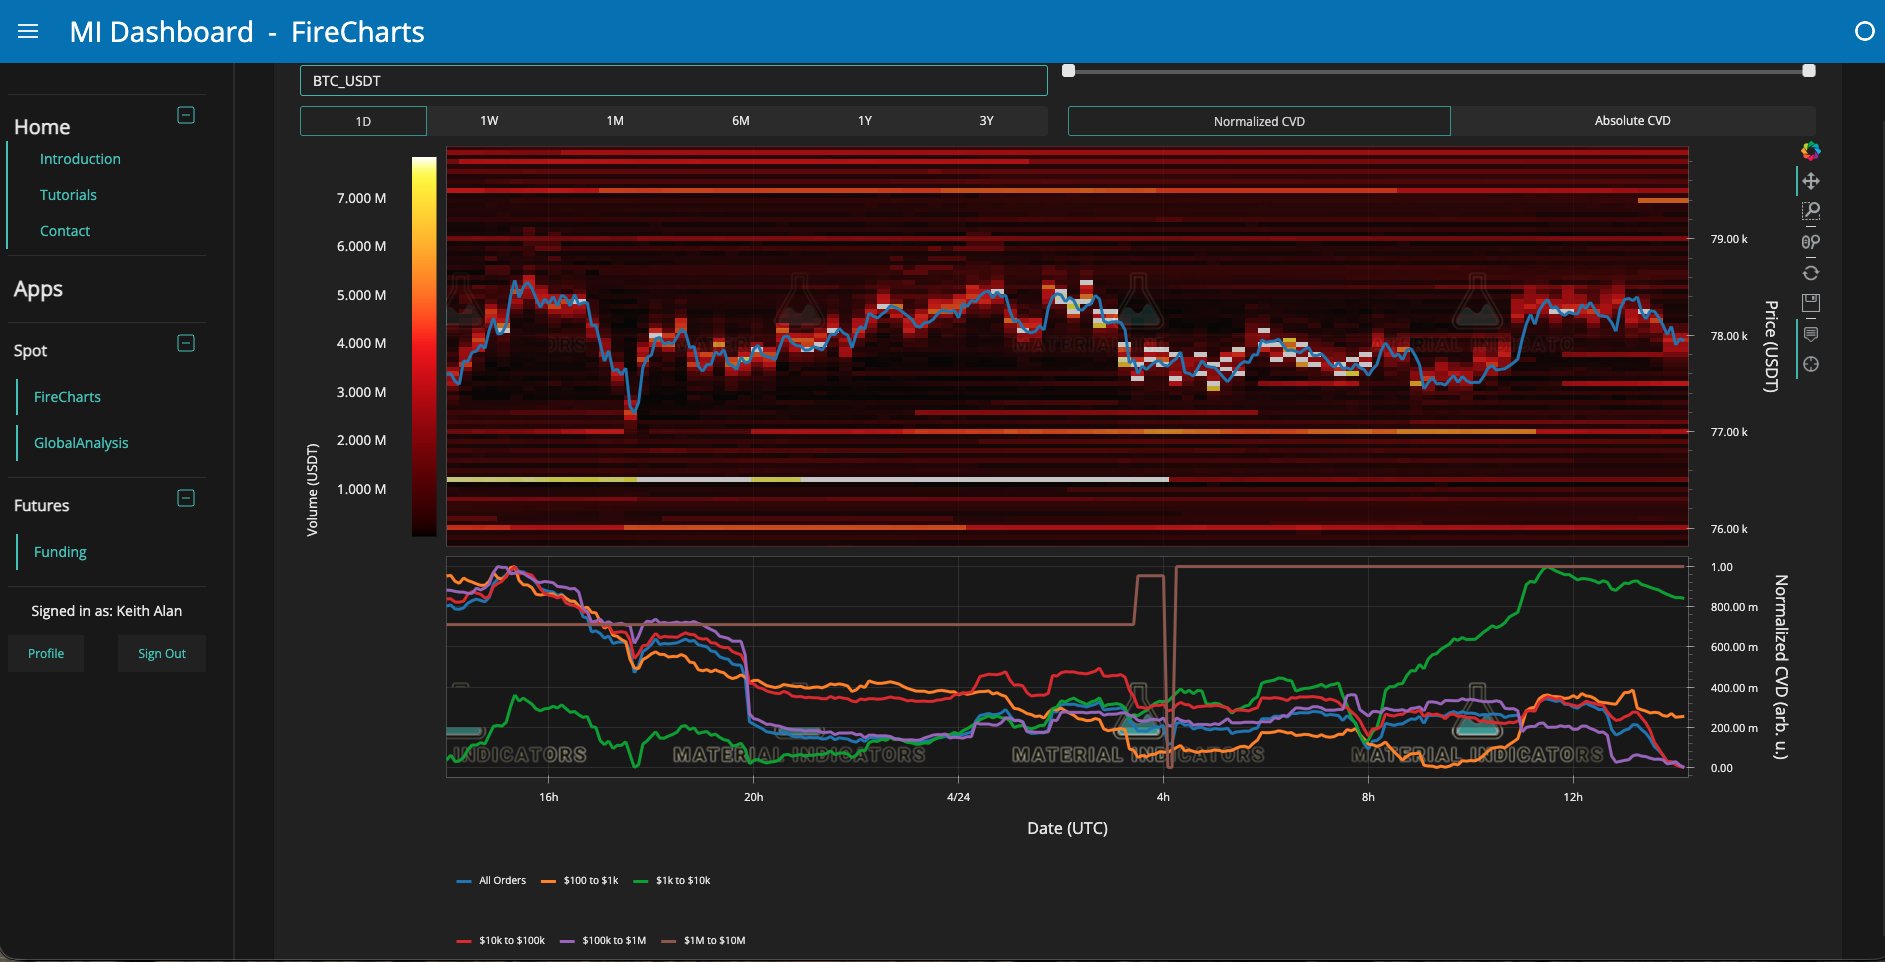Select the Wheel Zoom tool
The height and width of the screenshot is (962, 1885).
pyautogui.click(x=1810, y=242)
